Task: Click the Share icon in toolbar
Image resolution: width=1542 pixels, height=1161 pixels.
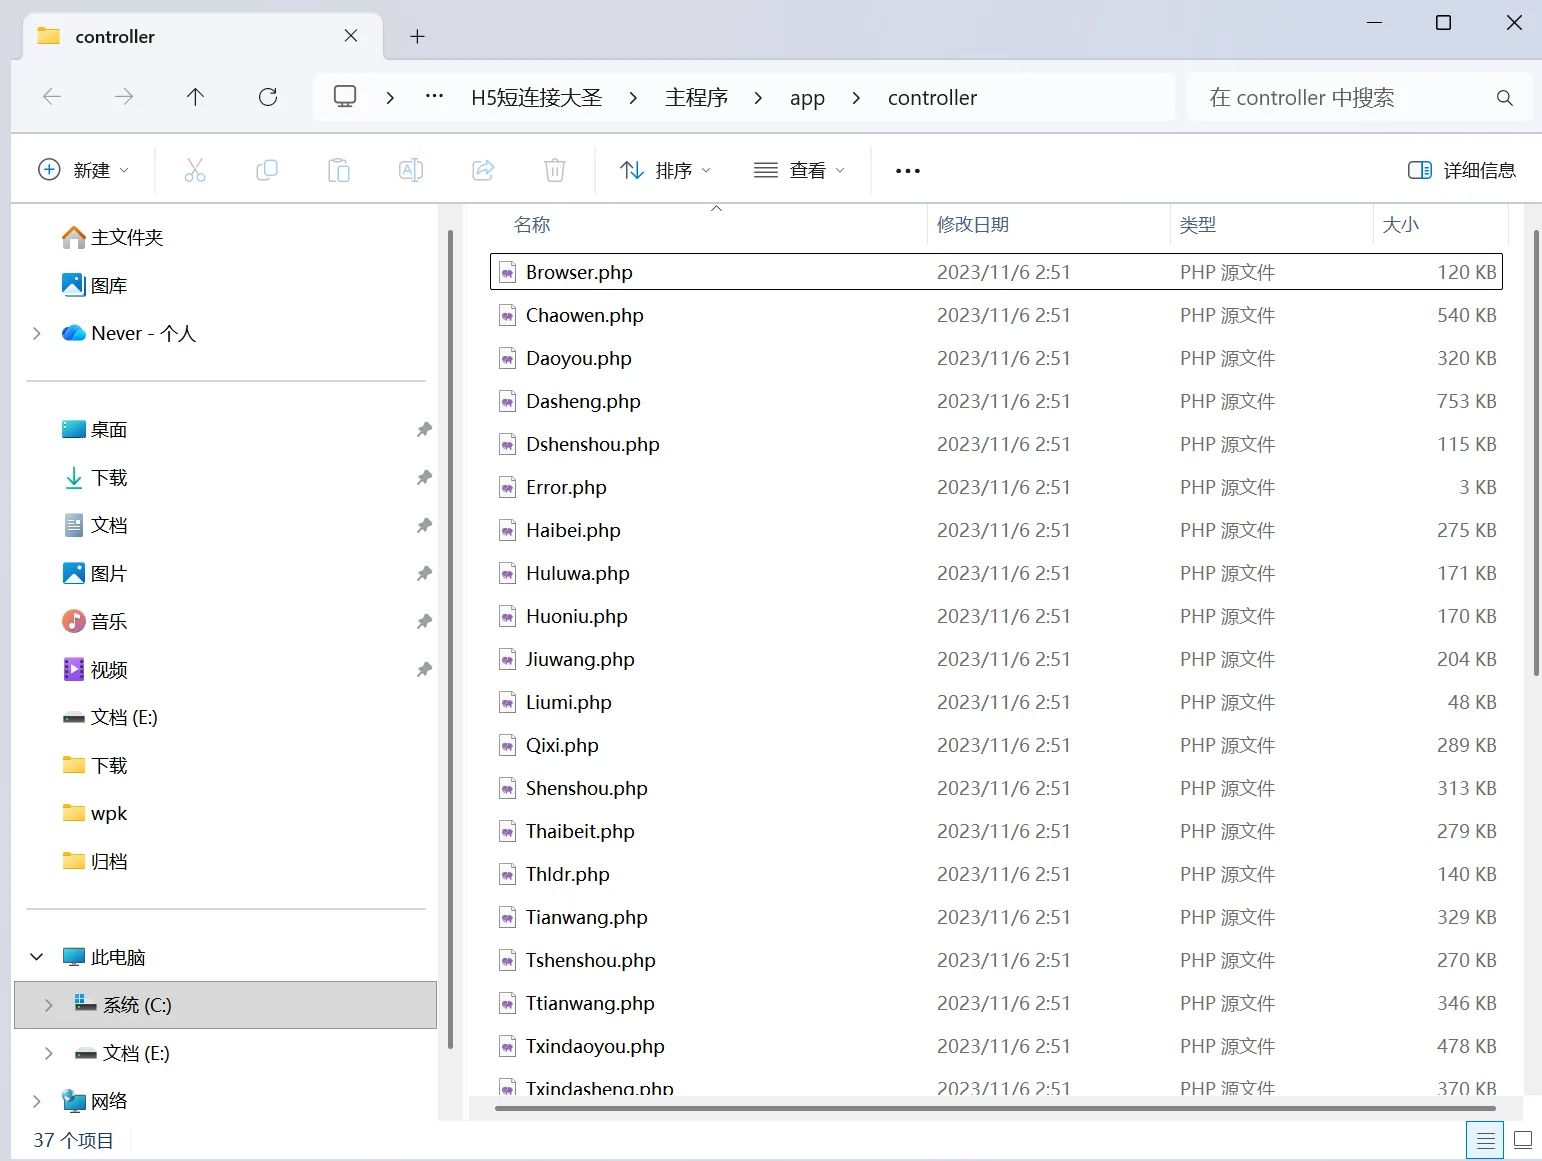Action: coord(483,170)
